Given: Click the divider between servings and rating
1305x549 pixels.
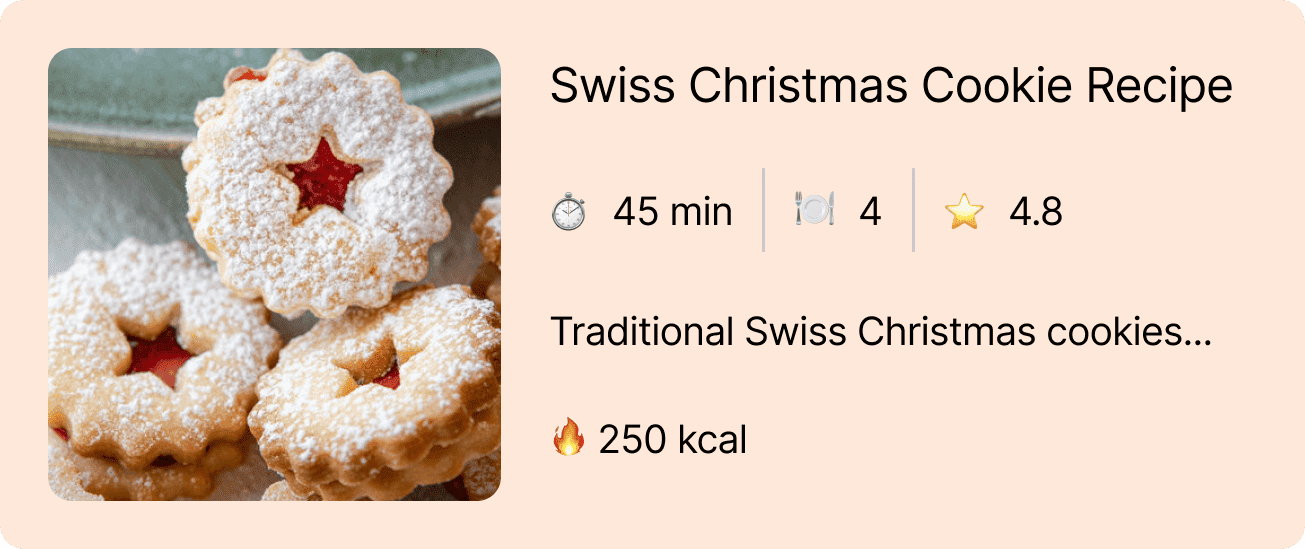Looking at the screenshot, I should point(913,210).
